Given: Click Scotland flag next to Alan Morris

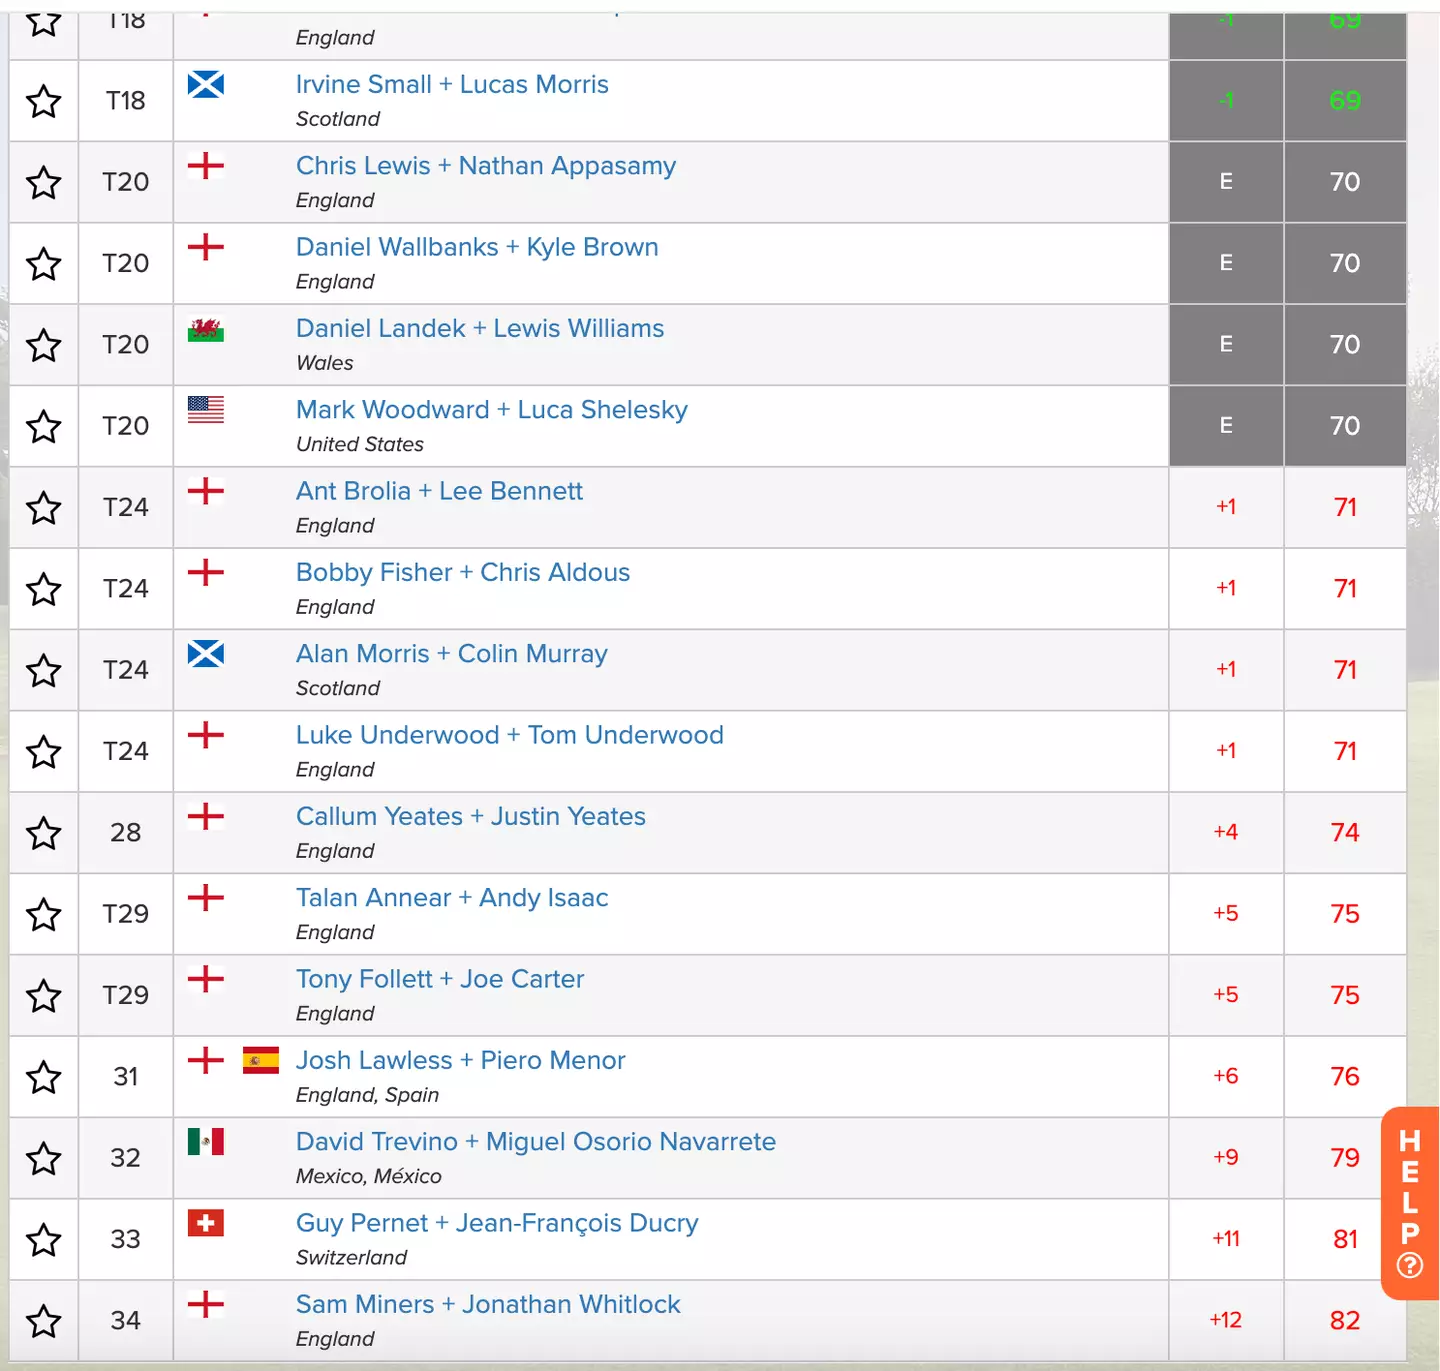Looking at the screenshot, I should coord(206,654).
